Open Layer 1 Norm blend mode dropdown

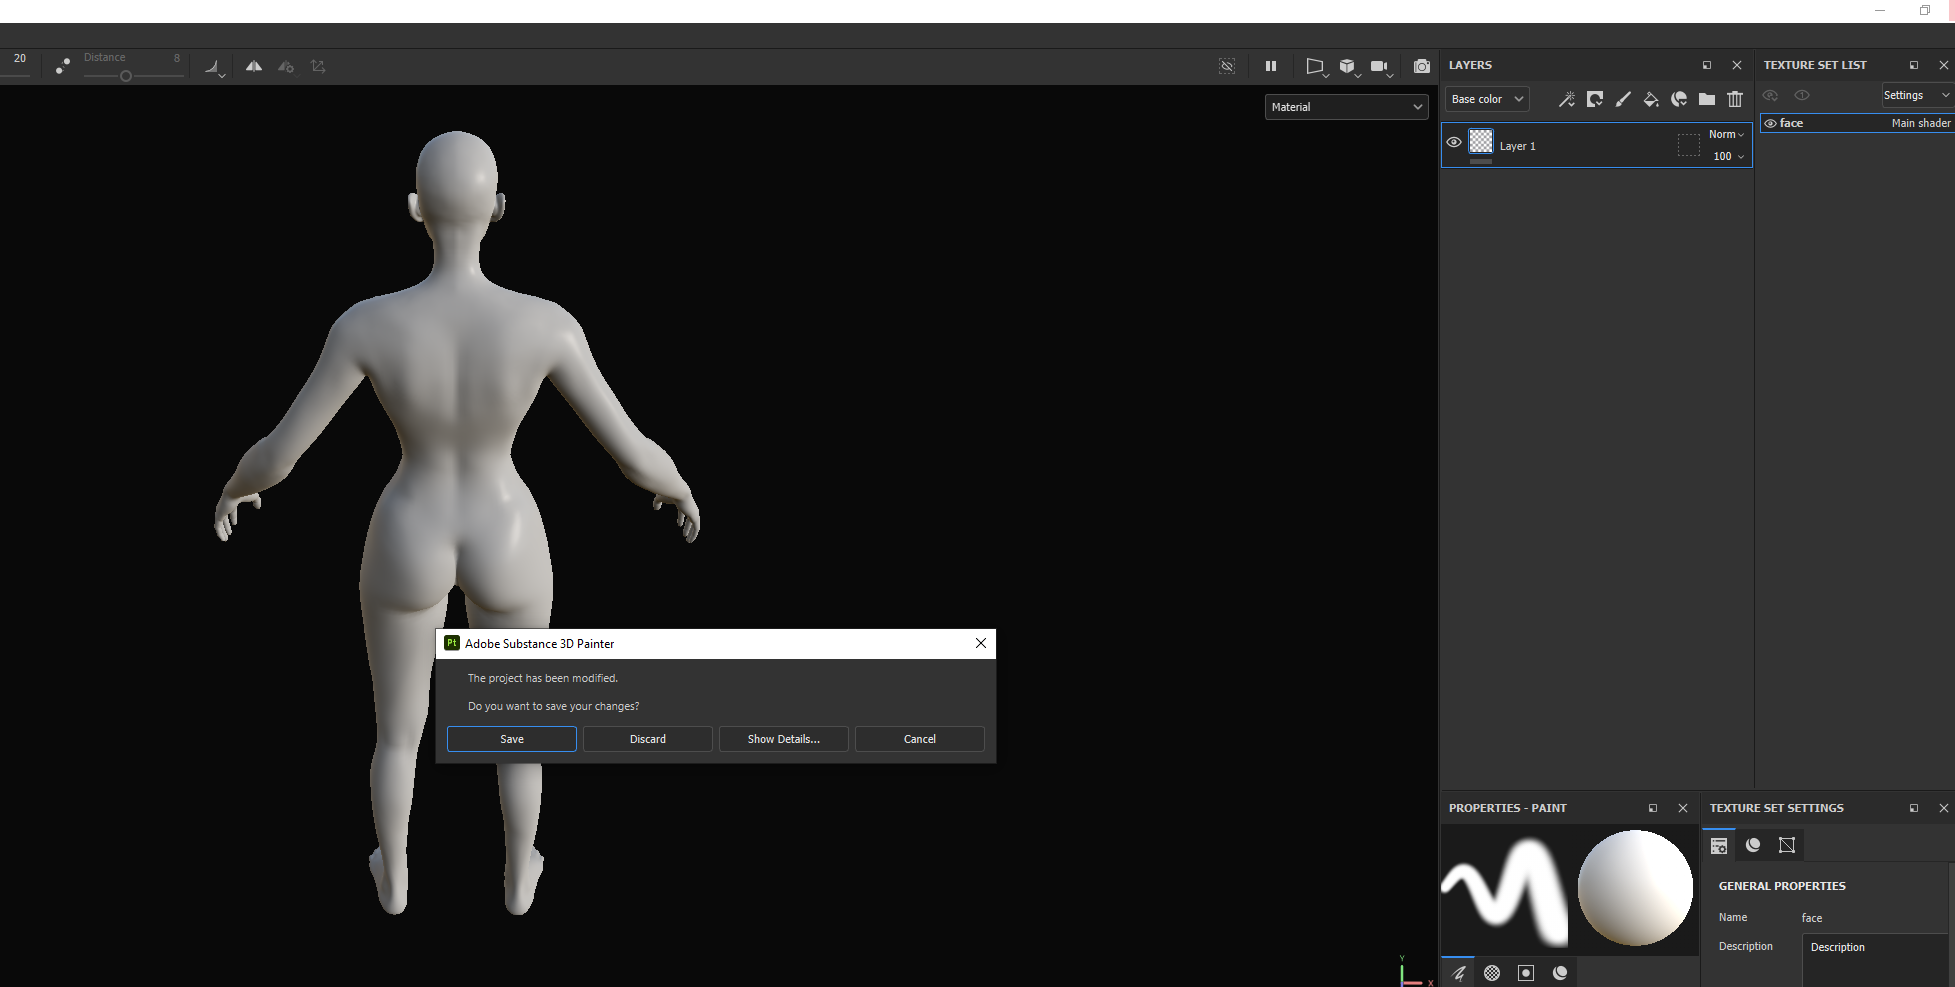(1726, 134)
